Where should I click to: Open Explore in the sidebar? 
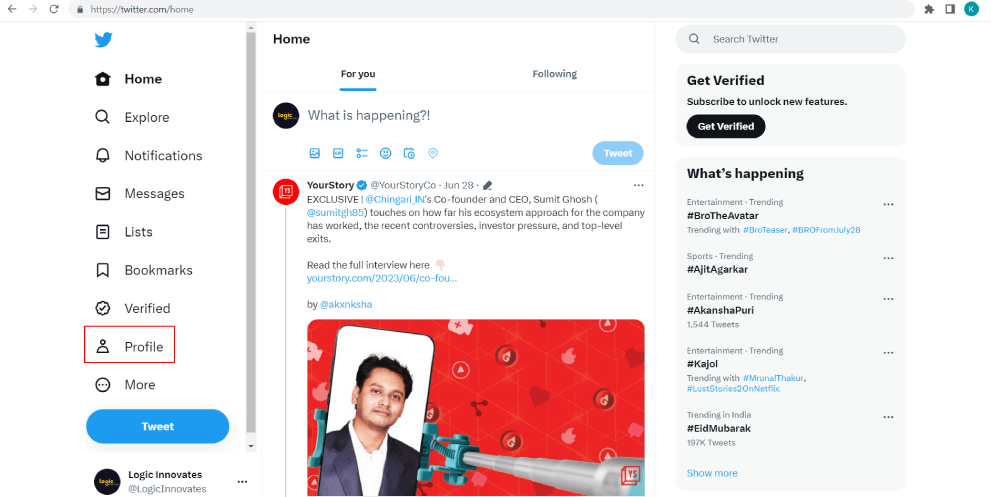[132, 118]
